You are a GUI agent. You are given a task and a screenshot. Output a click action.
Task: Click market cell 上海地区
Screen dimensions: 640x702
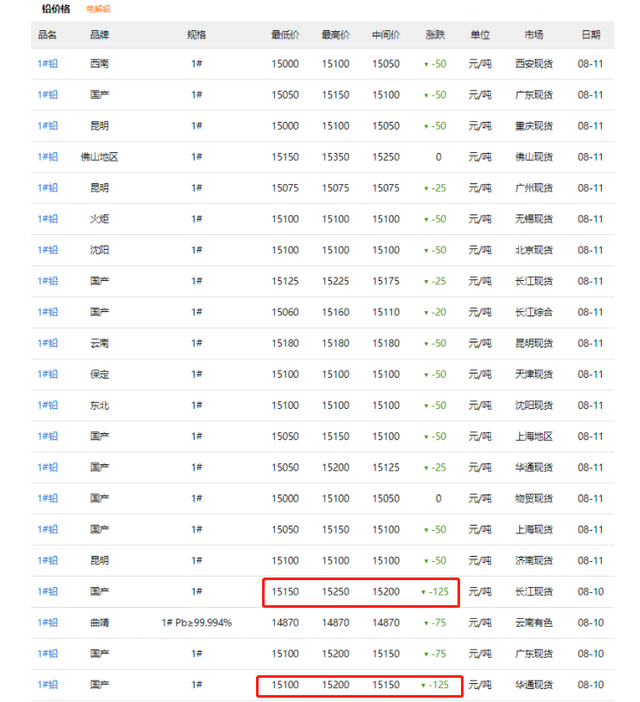[x=534, y=437]
